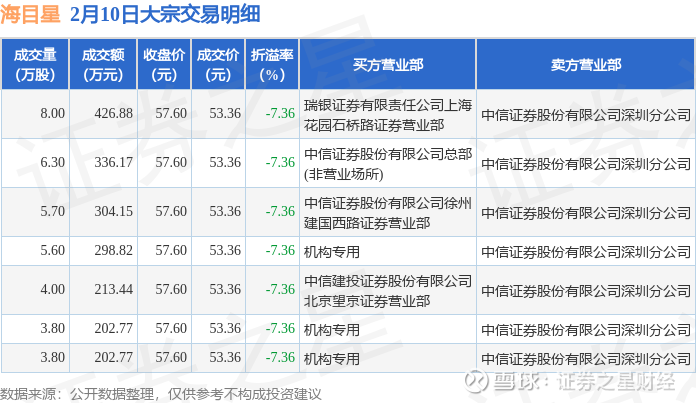Click the 数据来源 disclaimer footer text
696x403 pixels.
[161, 394]
